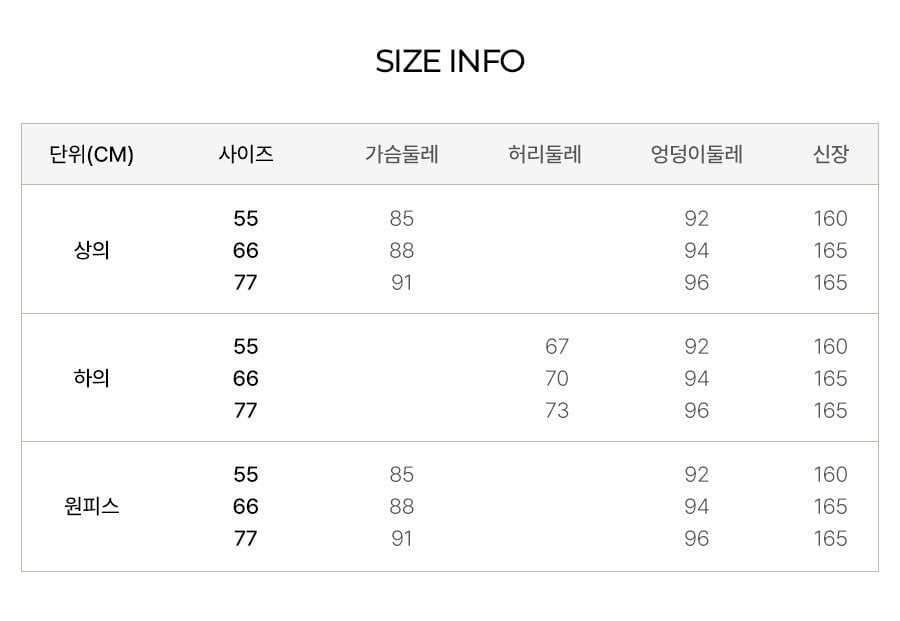Click waist value 73 in 하의
This screenshot has height=621, width=900.
pos(557,410)
